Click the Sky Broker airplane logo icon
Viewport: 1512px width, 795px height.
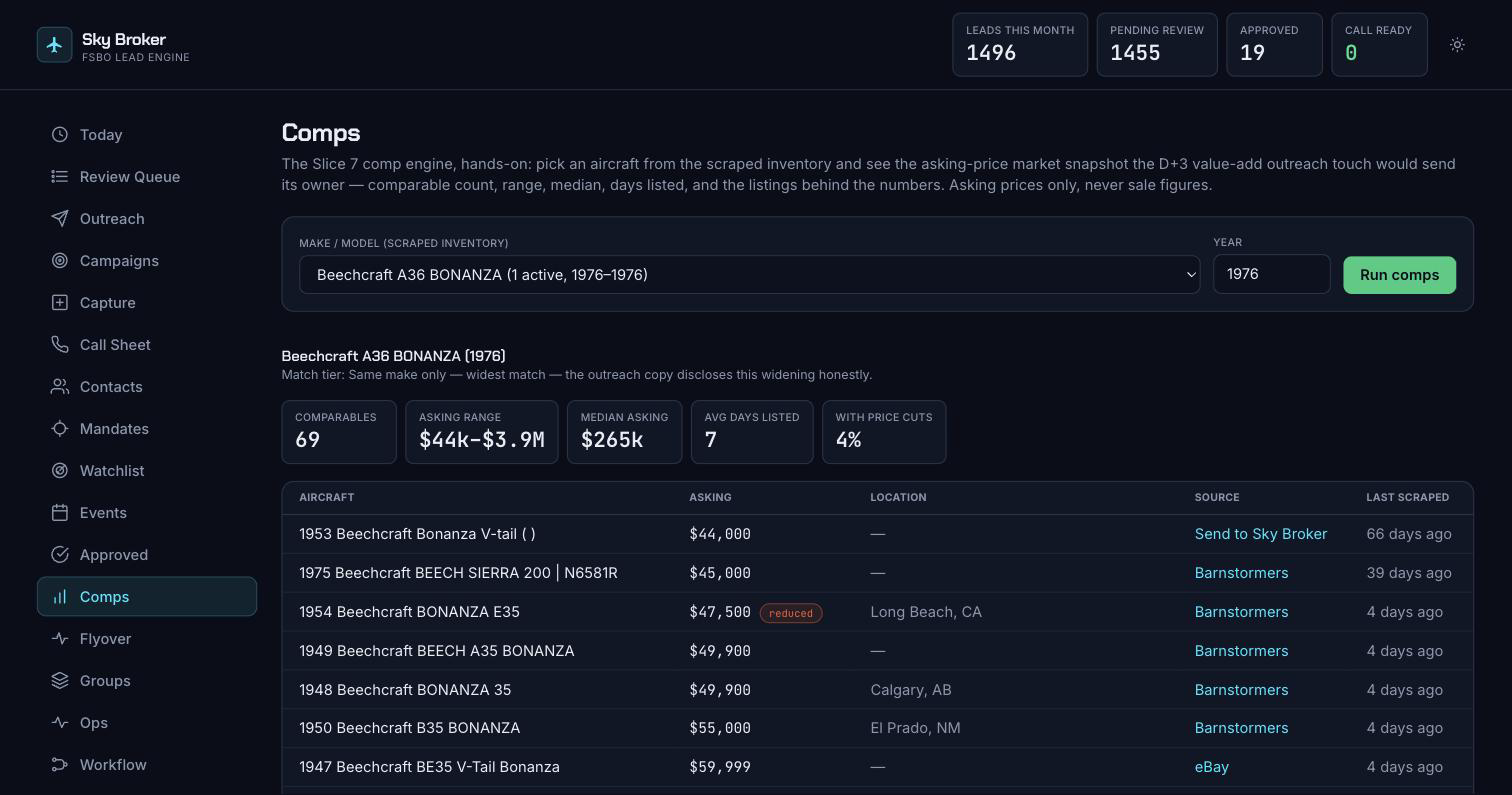[54, 45]
